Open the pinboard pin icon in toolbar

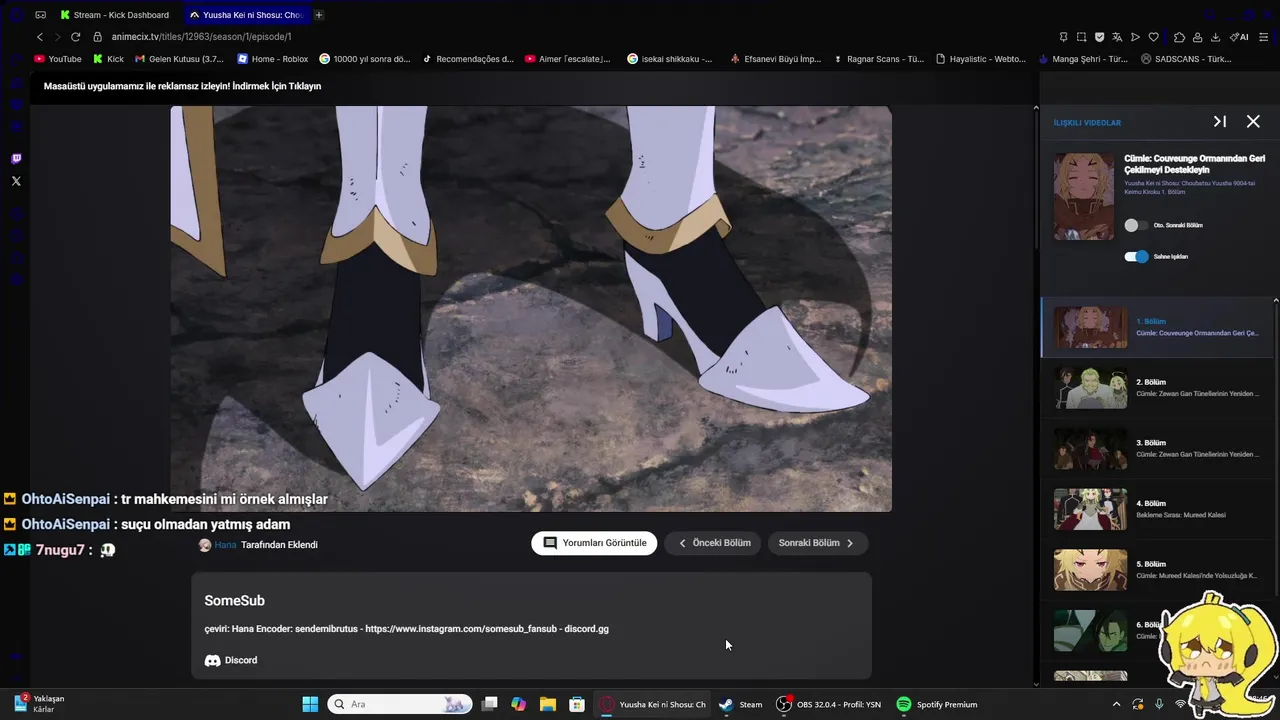tap(1063, 37)
